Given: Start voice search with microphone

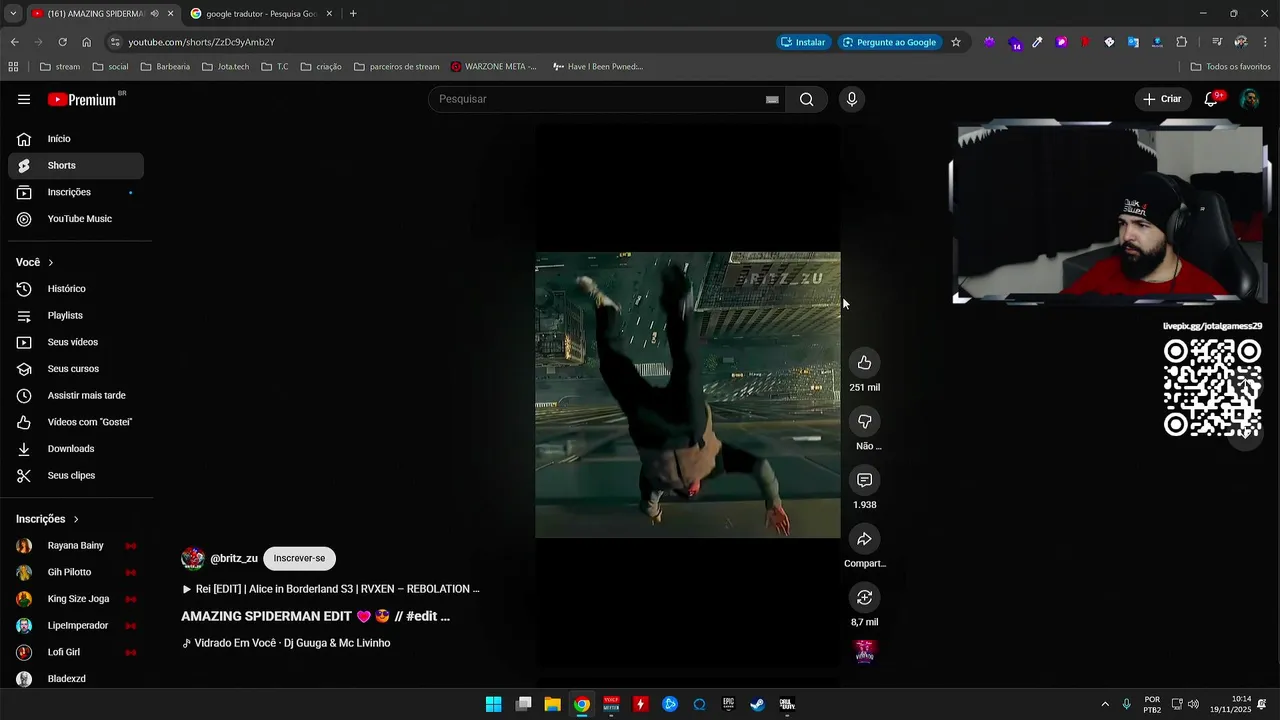Looking at the screenshot, I should coord(852,99).
